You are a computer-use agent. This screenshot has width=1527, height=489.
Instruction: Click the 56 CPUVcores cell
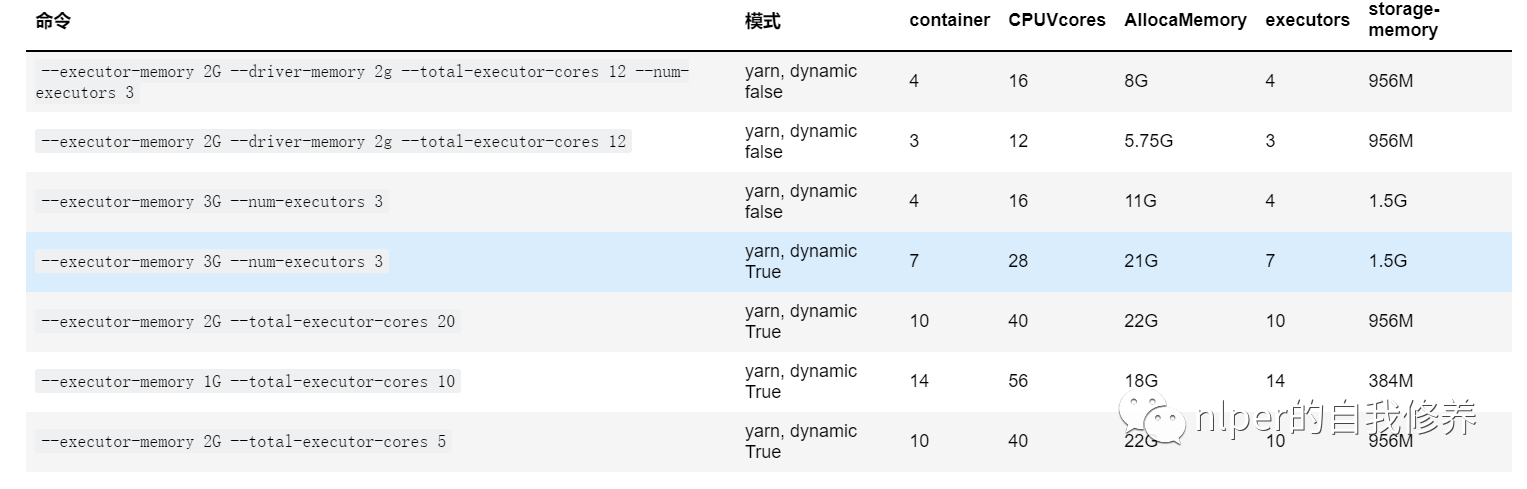tap(1018, 381)
